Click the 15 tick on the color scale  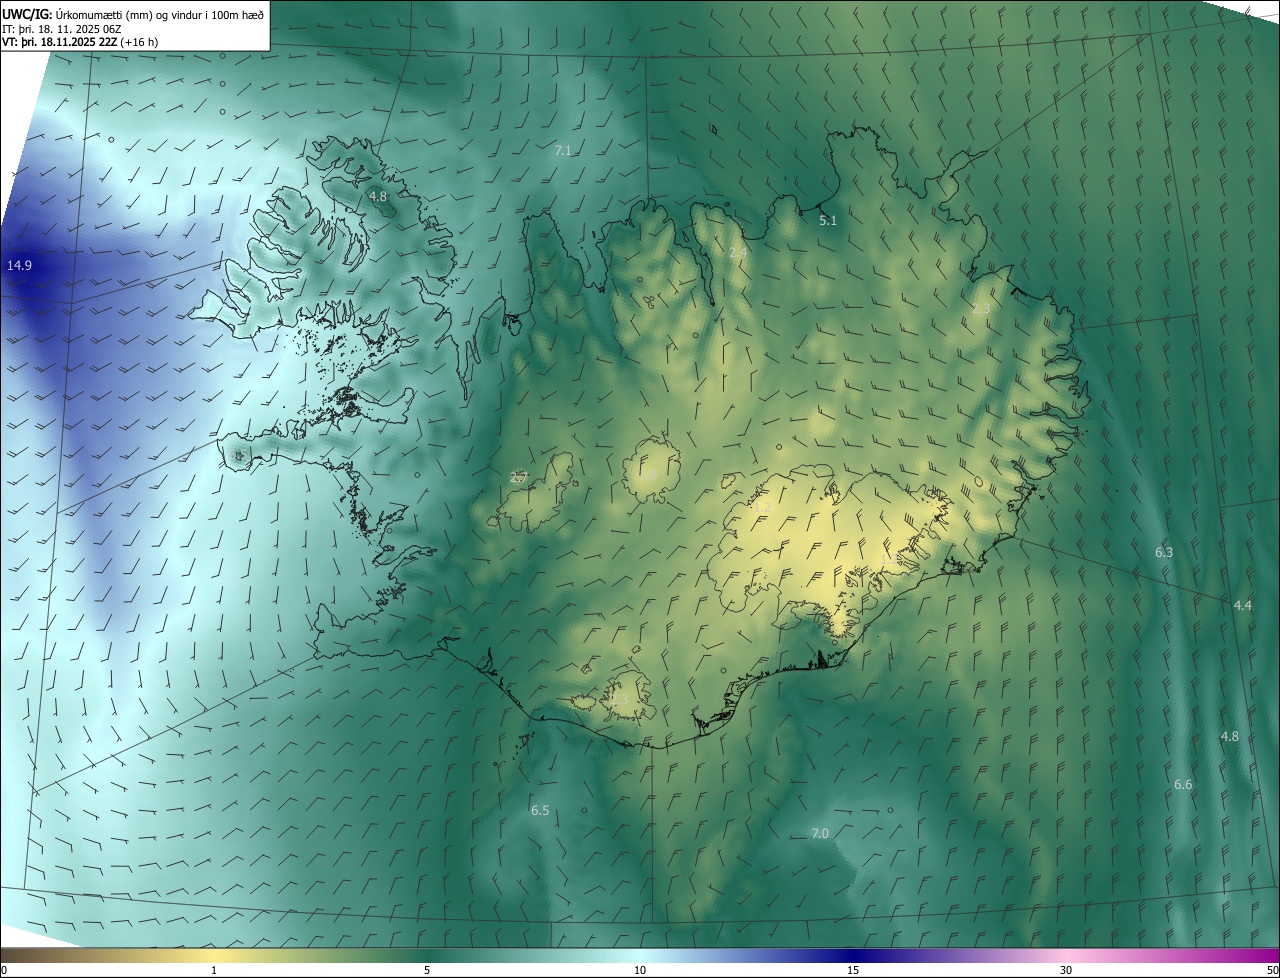pyautogui.click(x=853, y=970)
